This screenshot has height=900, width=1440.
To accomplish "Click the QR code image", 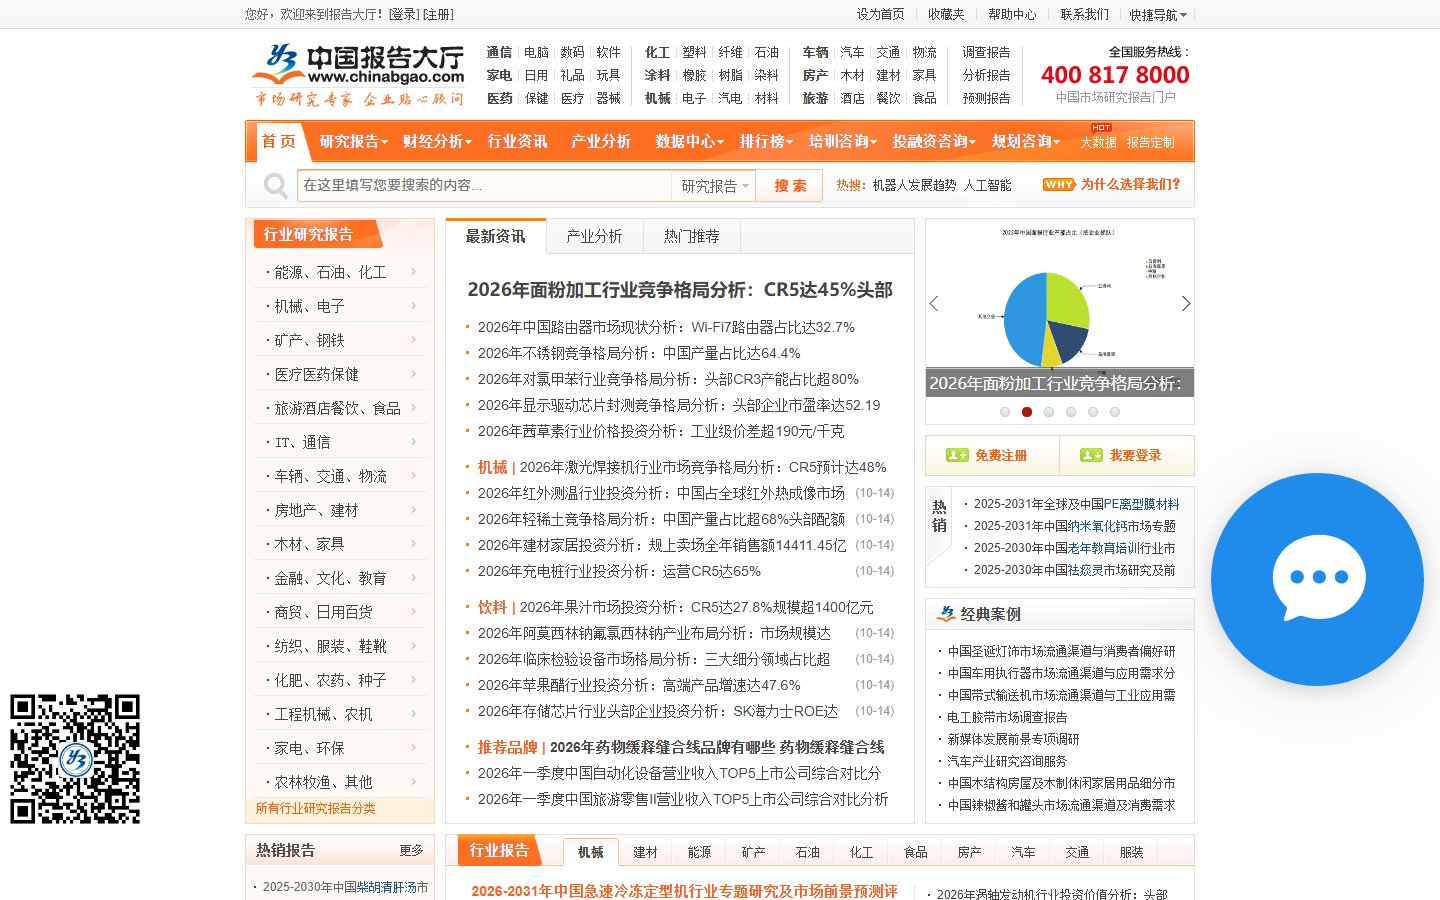I will 75,759.
